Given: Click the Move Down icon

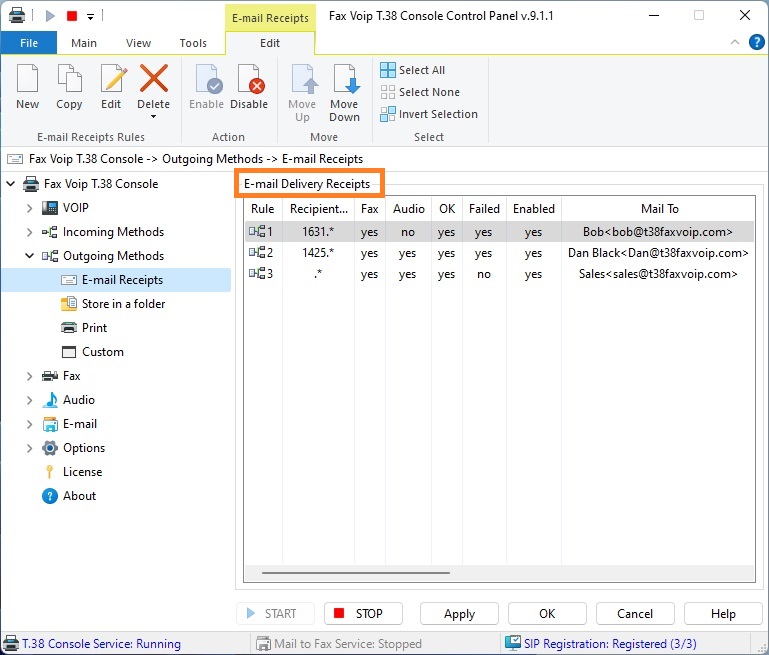Looking at the screenshot, I should pos(345,78).
